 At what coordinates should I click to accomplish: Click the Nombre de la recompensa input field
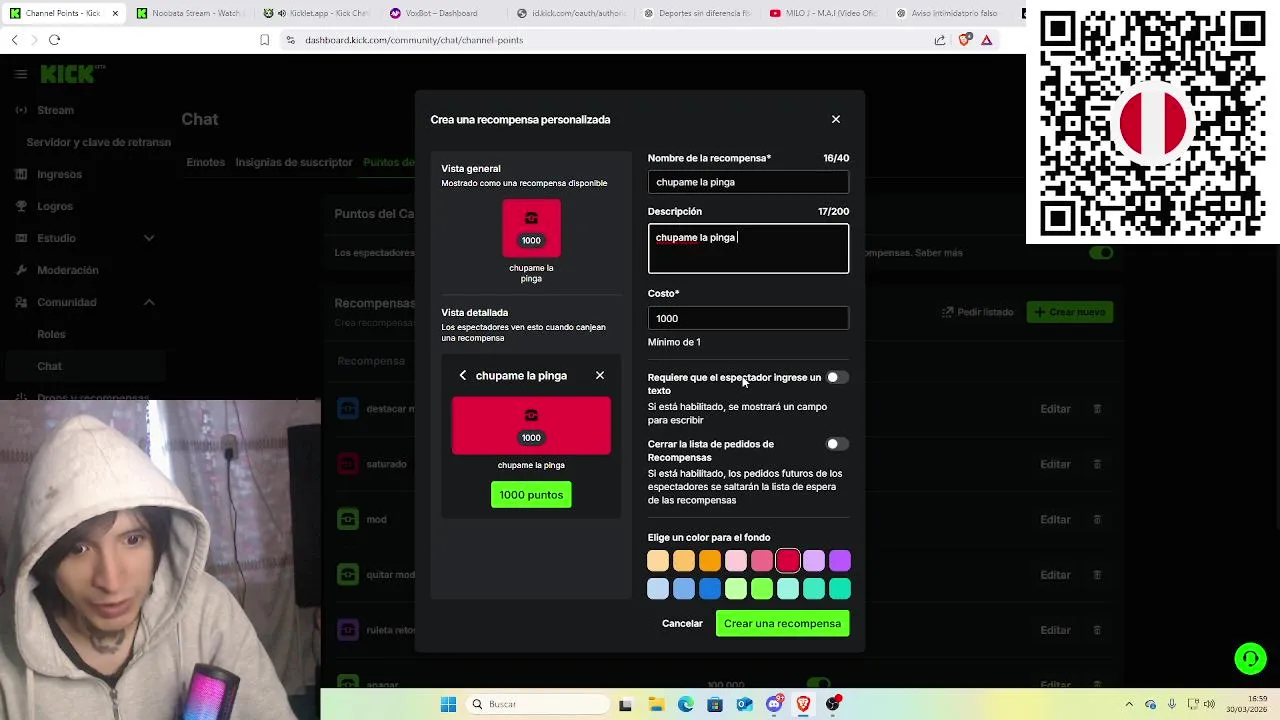coord(748,182)
